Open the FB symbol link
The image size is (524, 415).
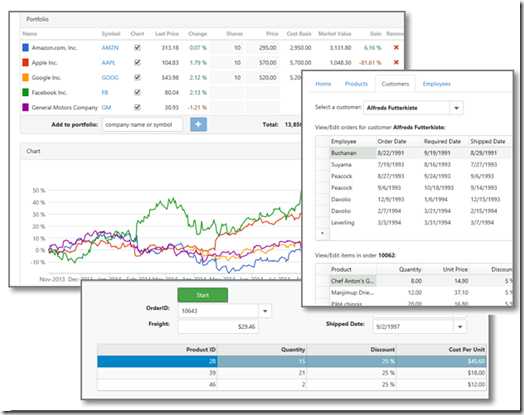[105, 93]
